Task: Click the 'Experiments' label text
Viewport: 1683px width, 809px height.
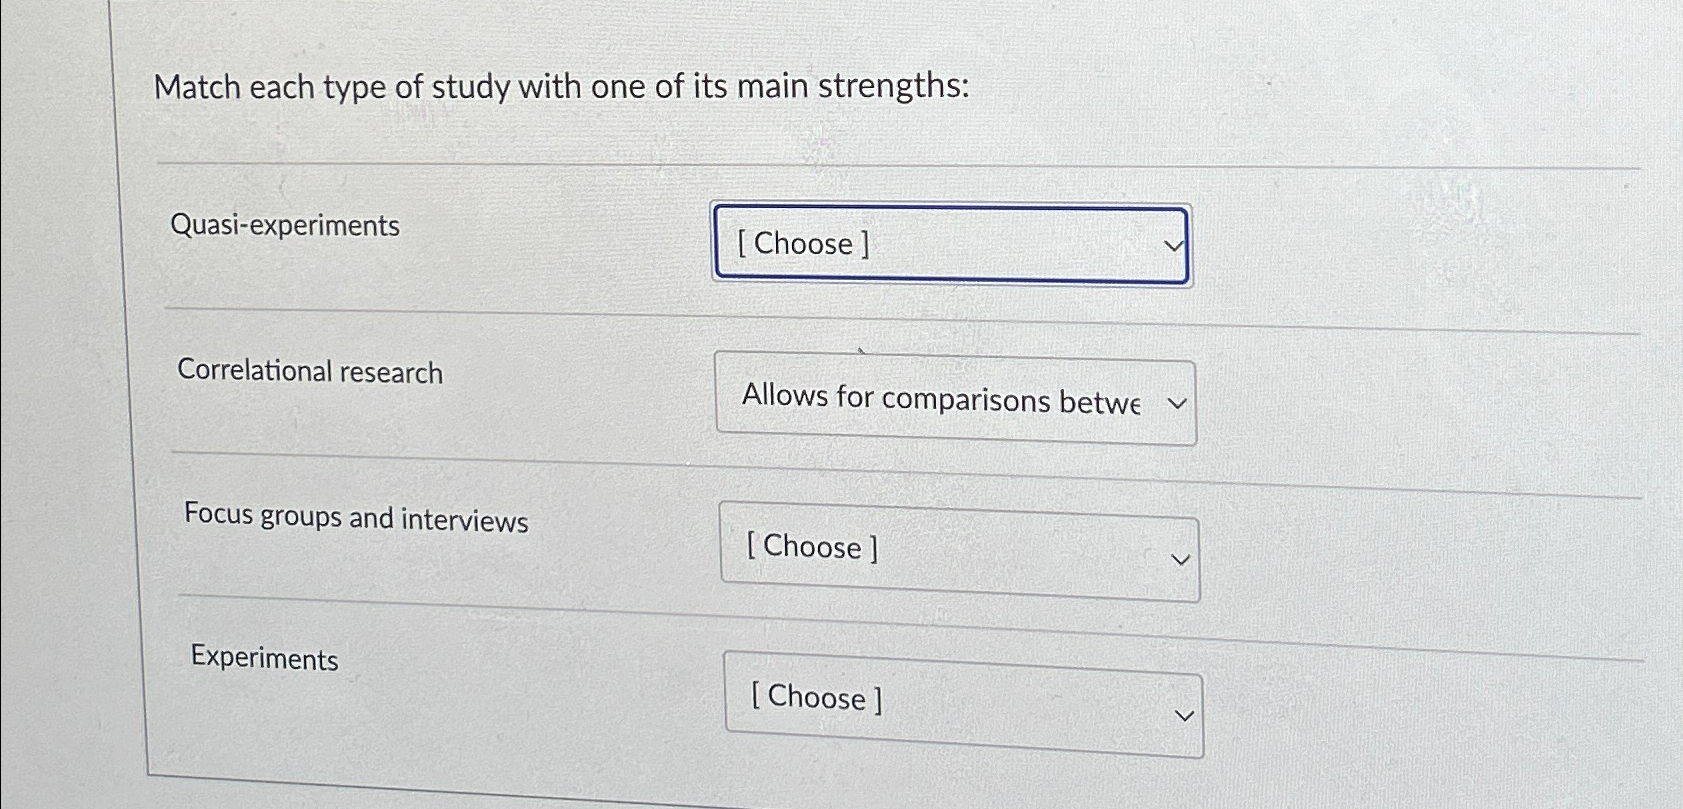Action: pos(265,659)
